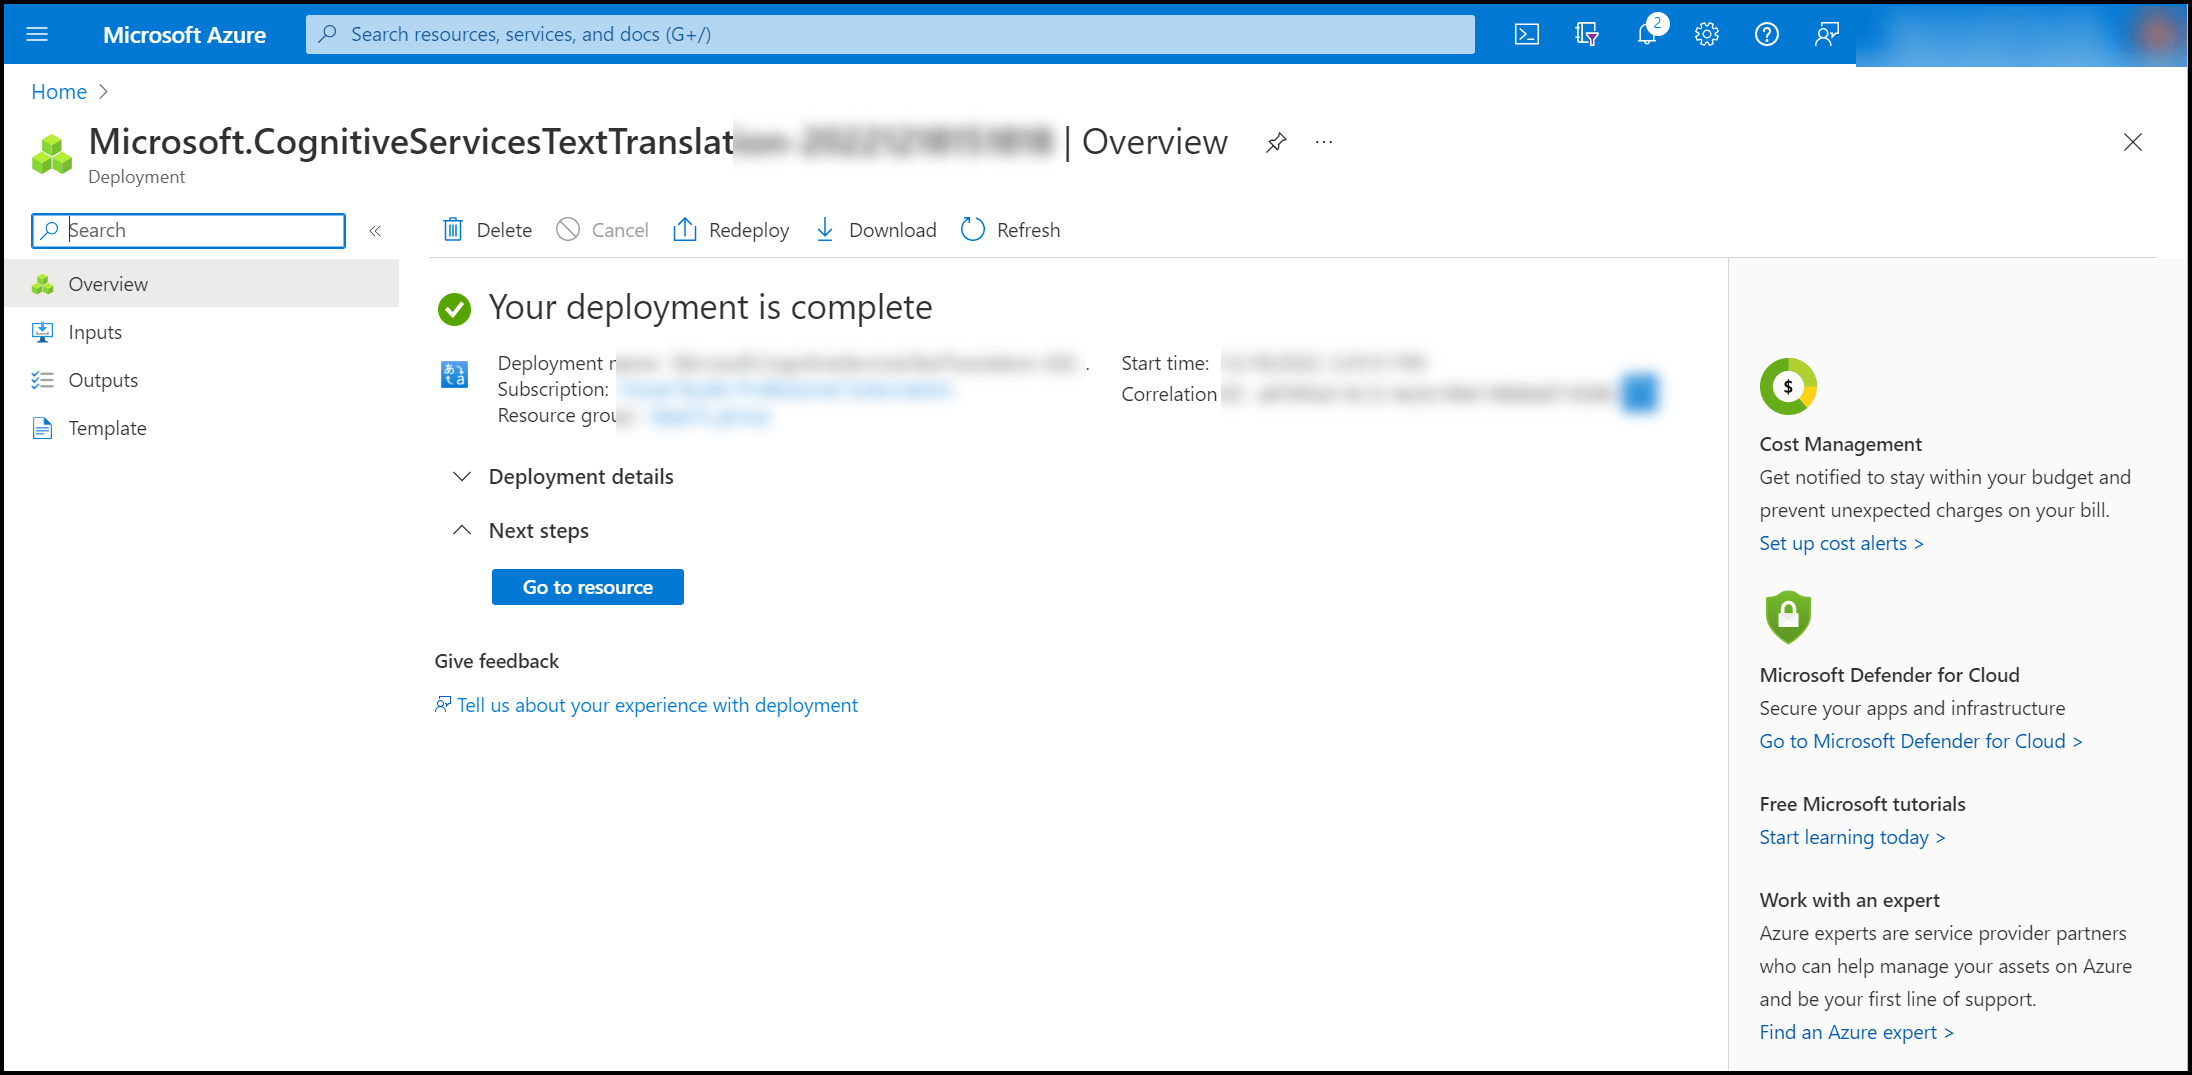This screenshot has height=1075, width=2192.
Task: View notifications bell
Action: pos(1647,34)
